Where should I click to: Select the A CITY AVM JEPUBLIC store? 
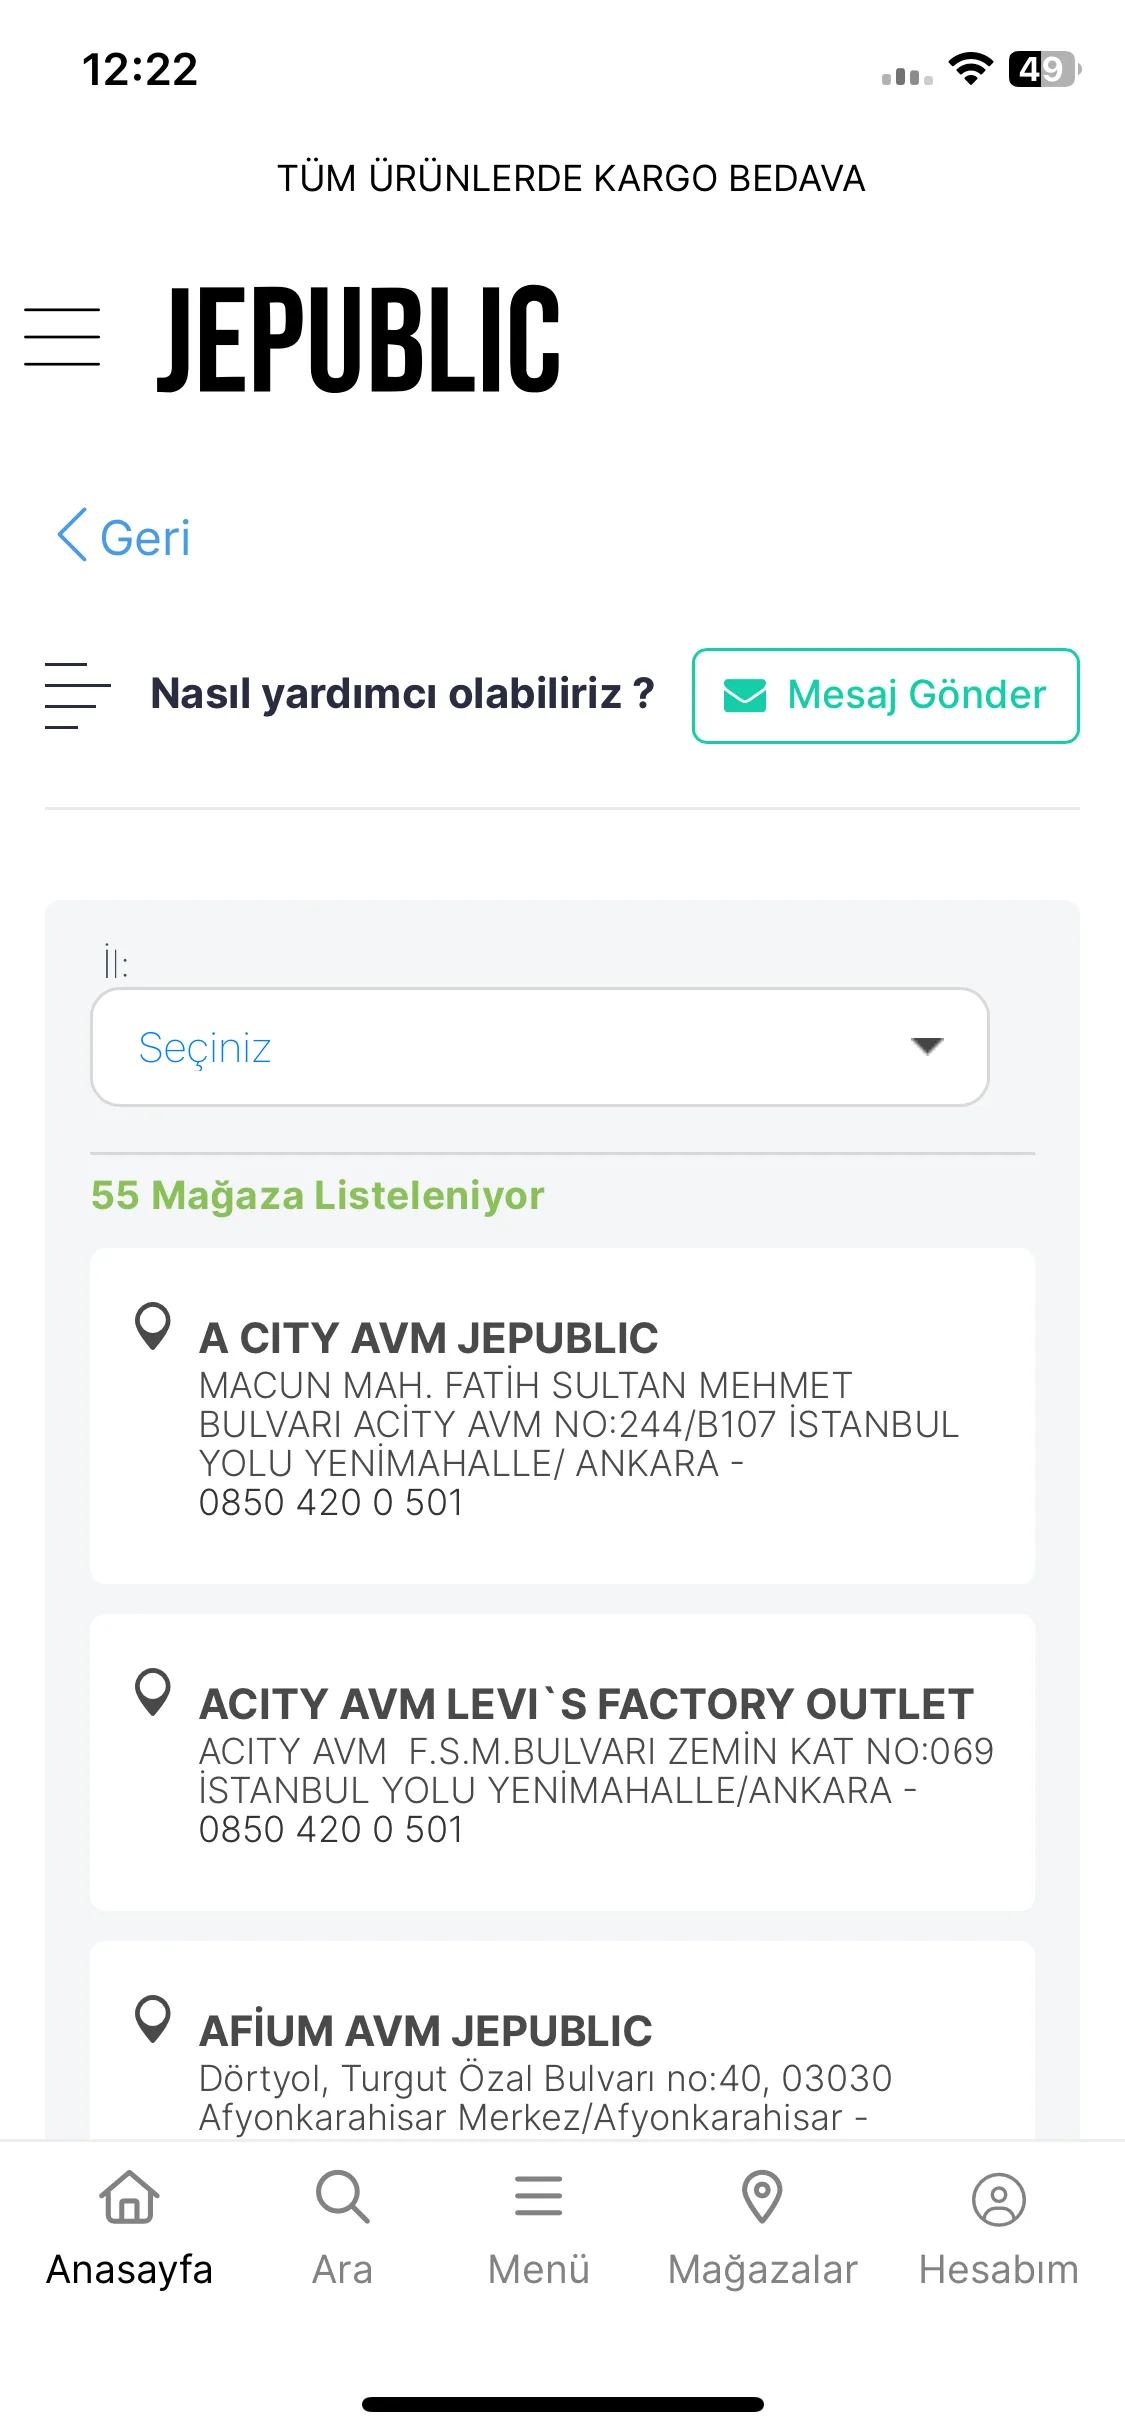[x=562, y=1416]
